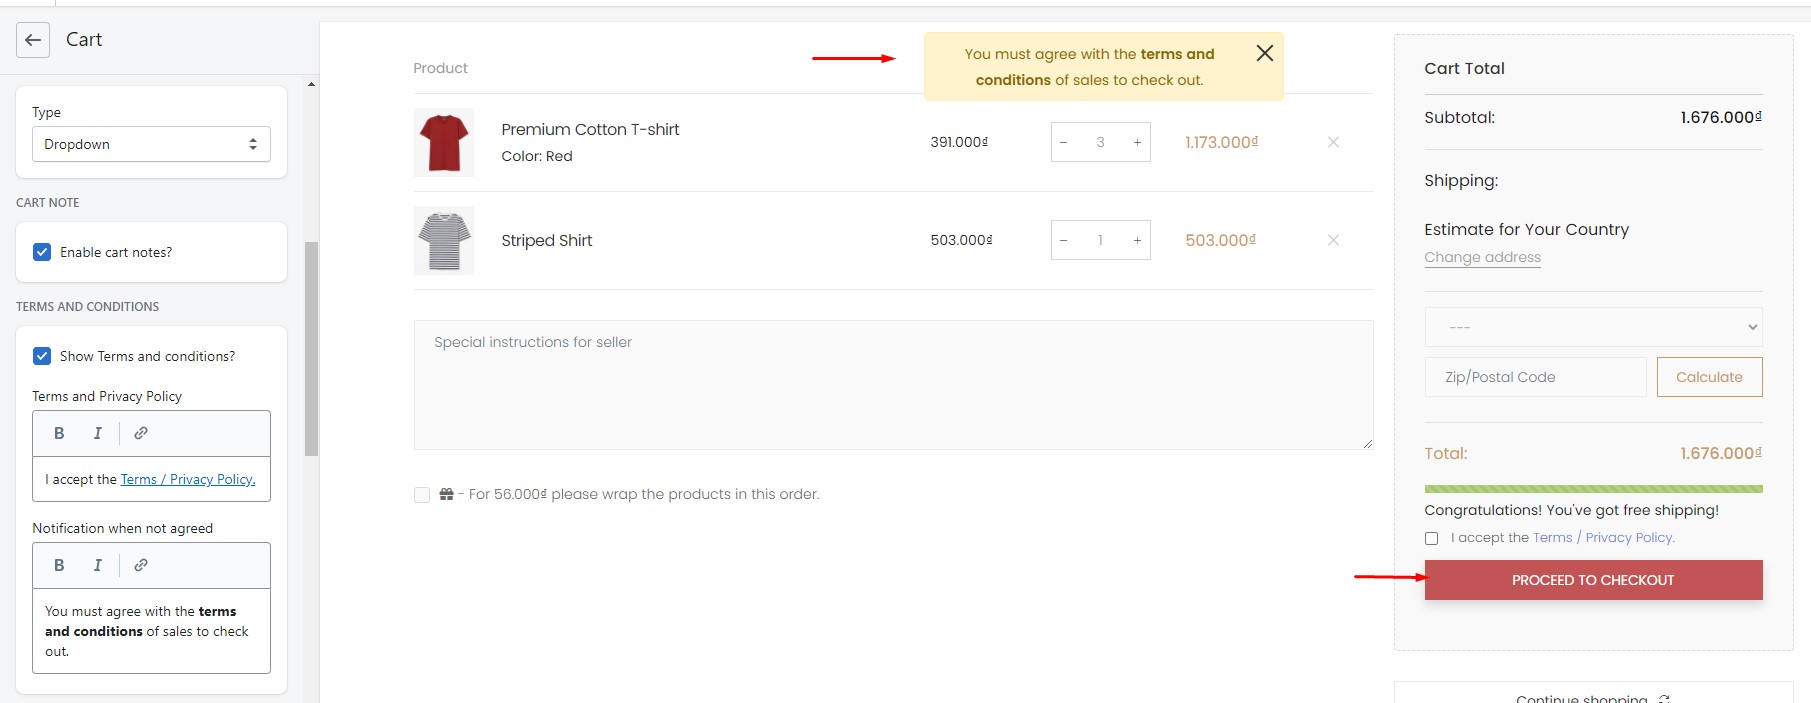The height and width of the screenshot is (703, 1811).
Task: Dismiss the terms and conditions warning notice
Action: pyautogui.click(x=1264, y=53)
